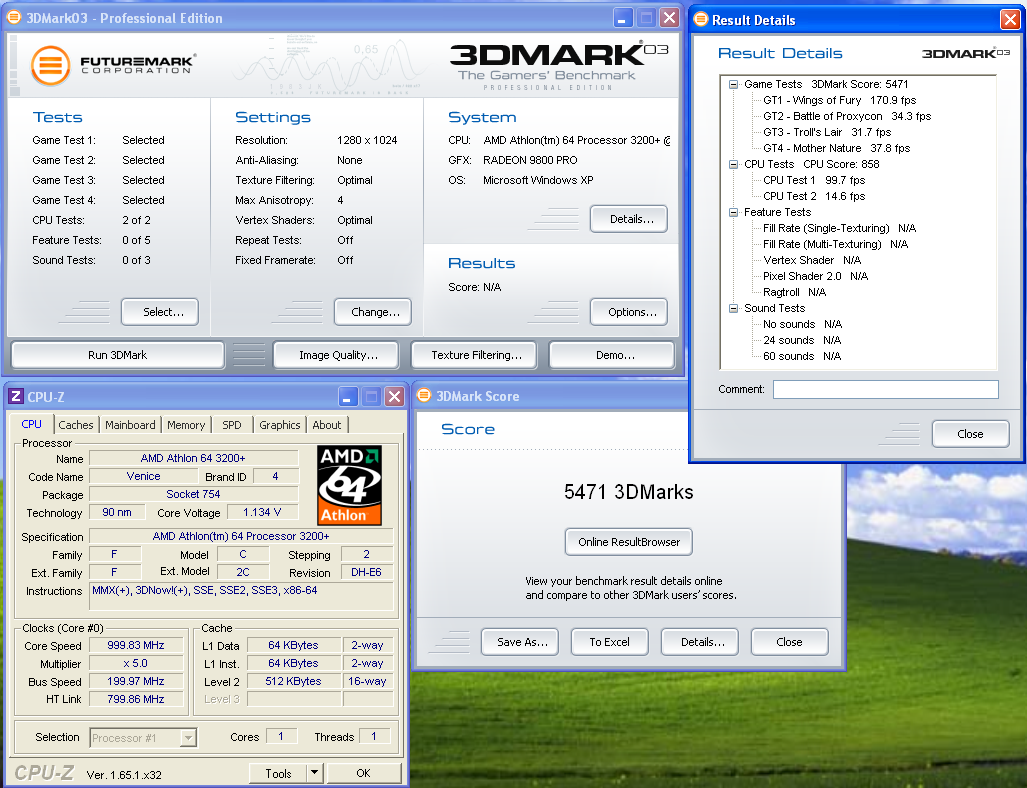This screenshot has width=1027, height=788.
Task: Open the Processor selection dropdown in CPU-Z
Action: tap(188, 738)
